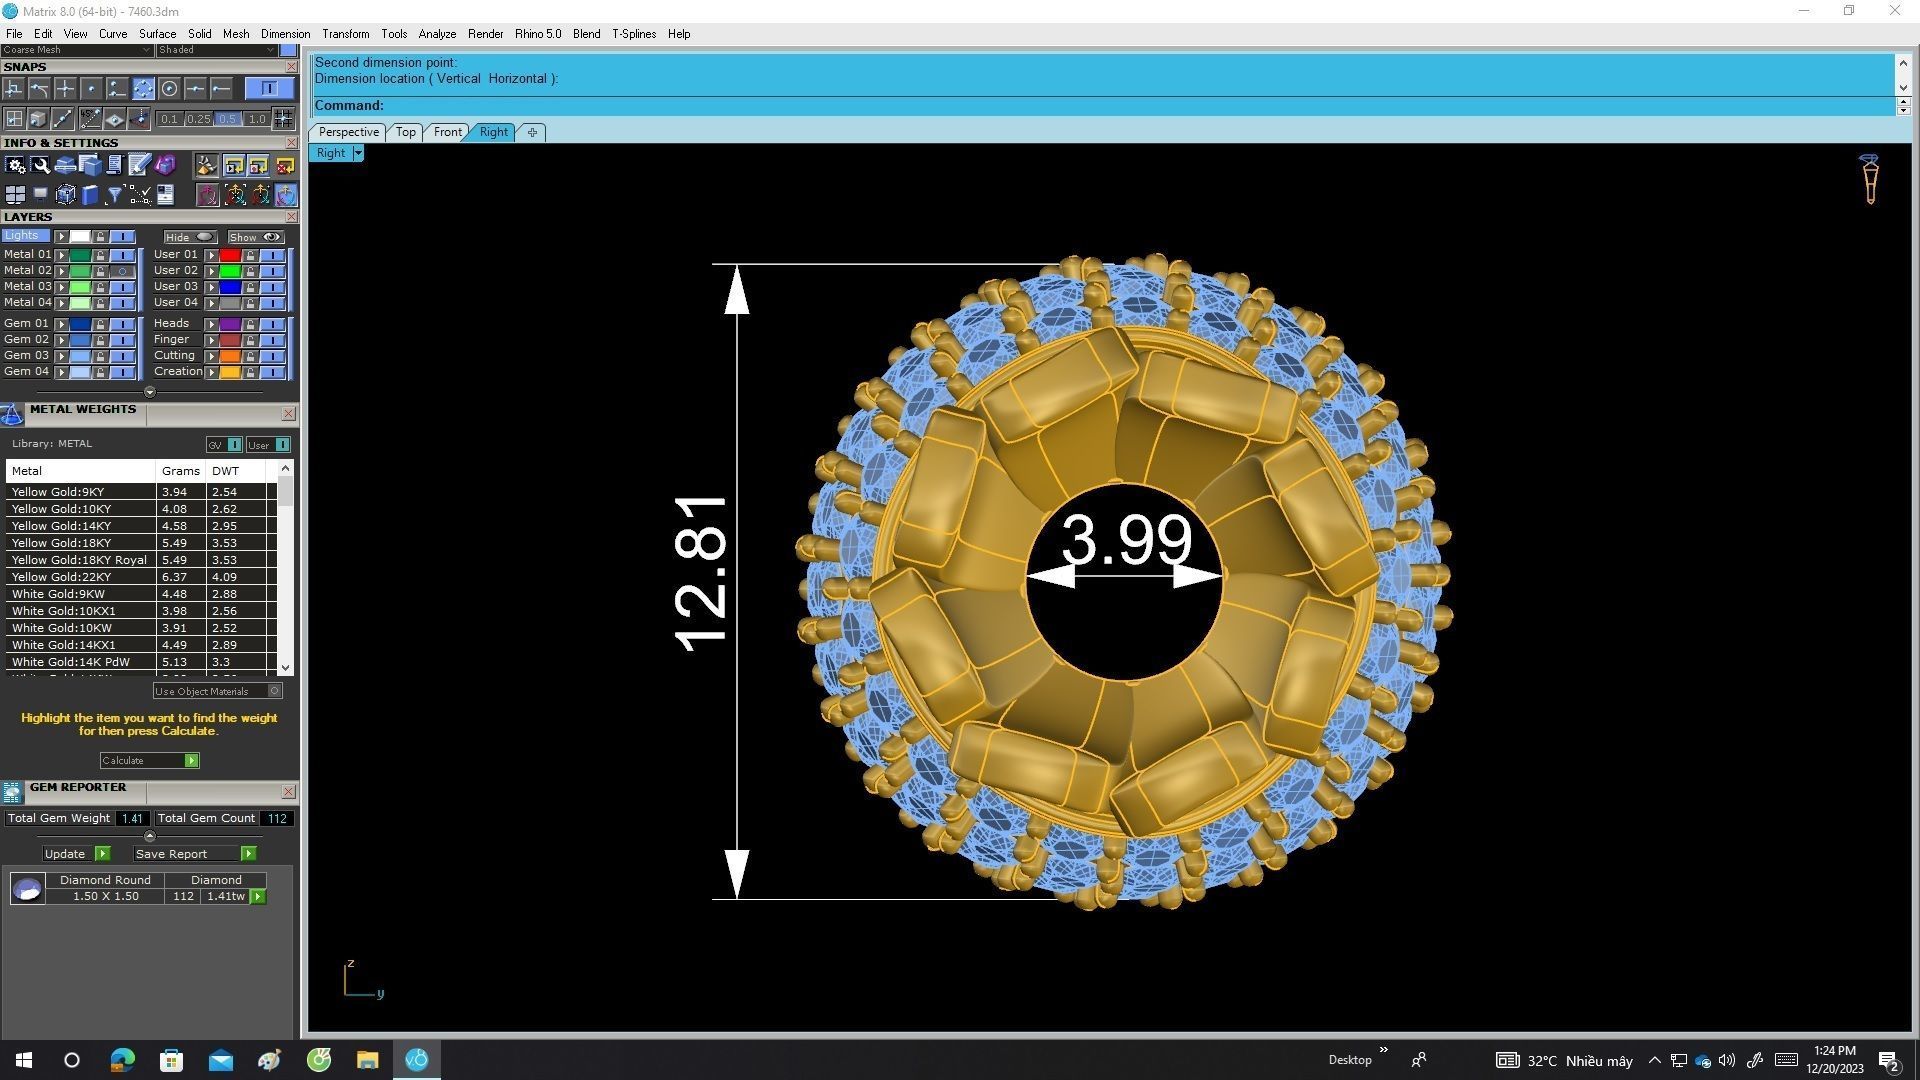
Task: Toggle visibility of Metal 02 layer
Action: coord(122,271)
